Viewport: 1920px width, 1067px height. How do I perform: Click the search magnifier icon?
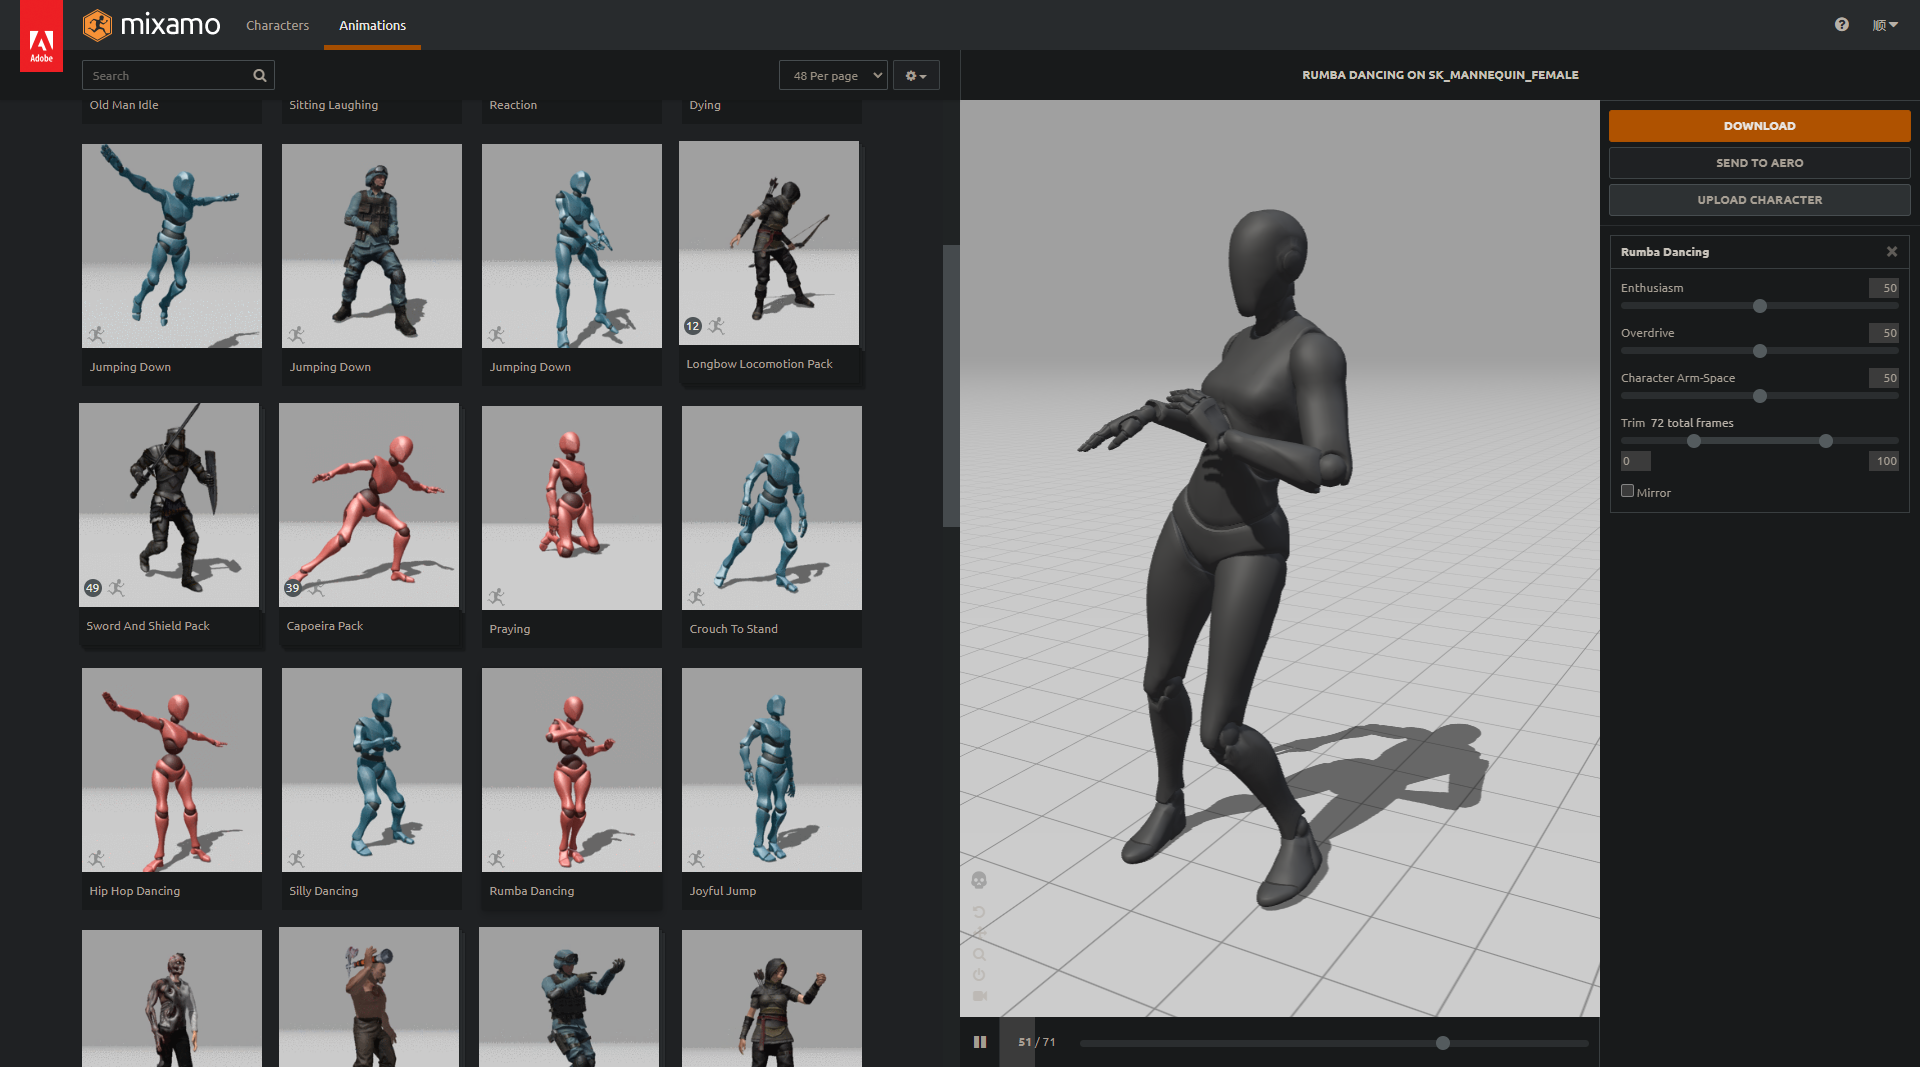(x=260, y=75)
